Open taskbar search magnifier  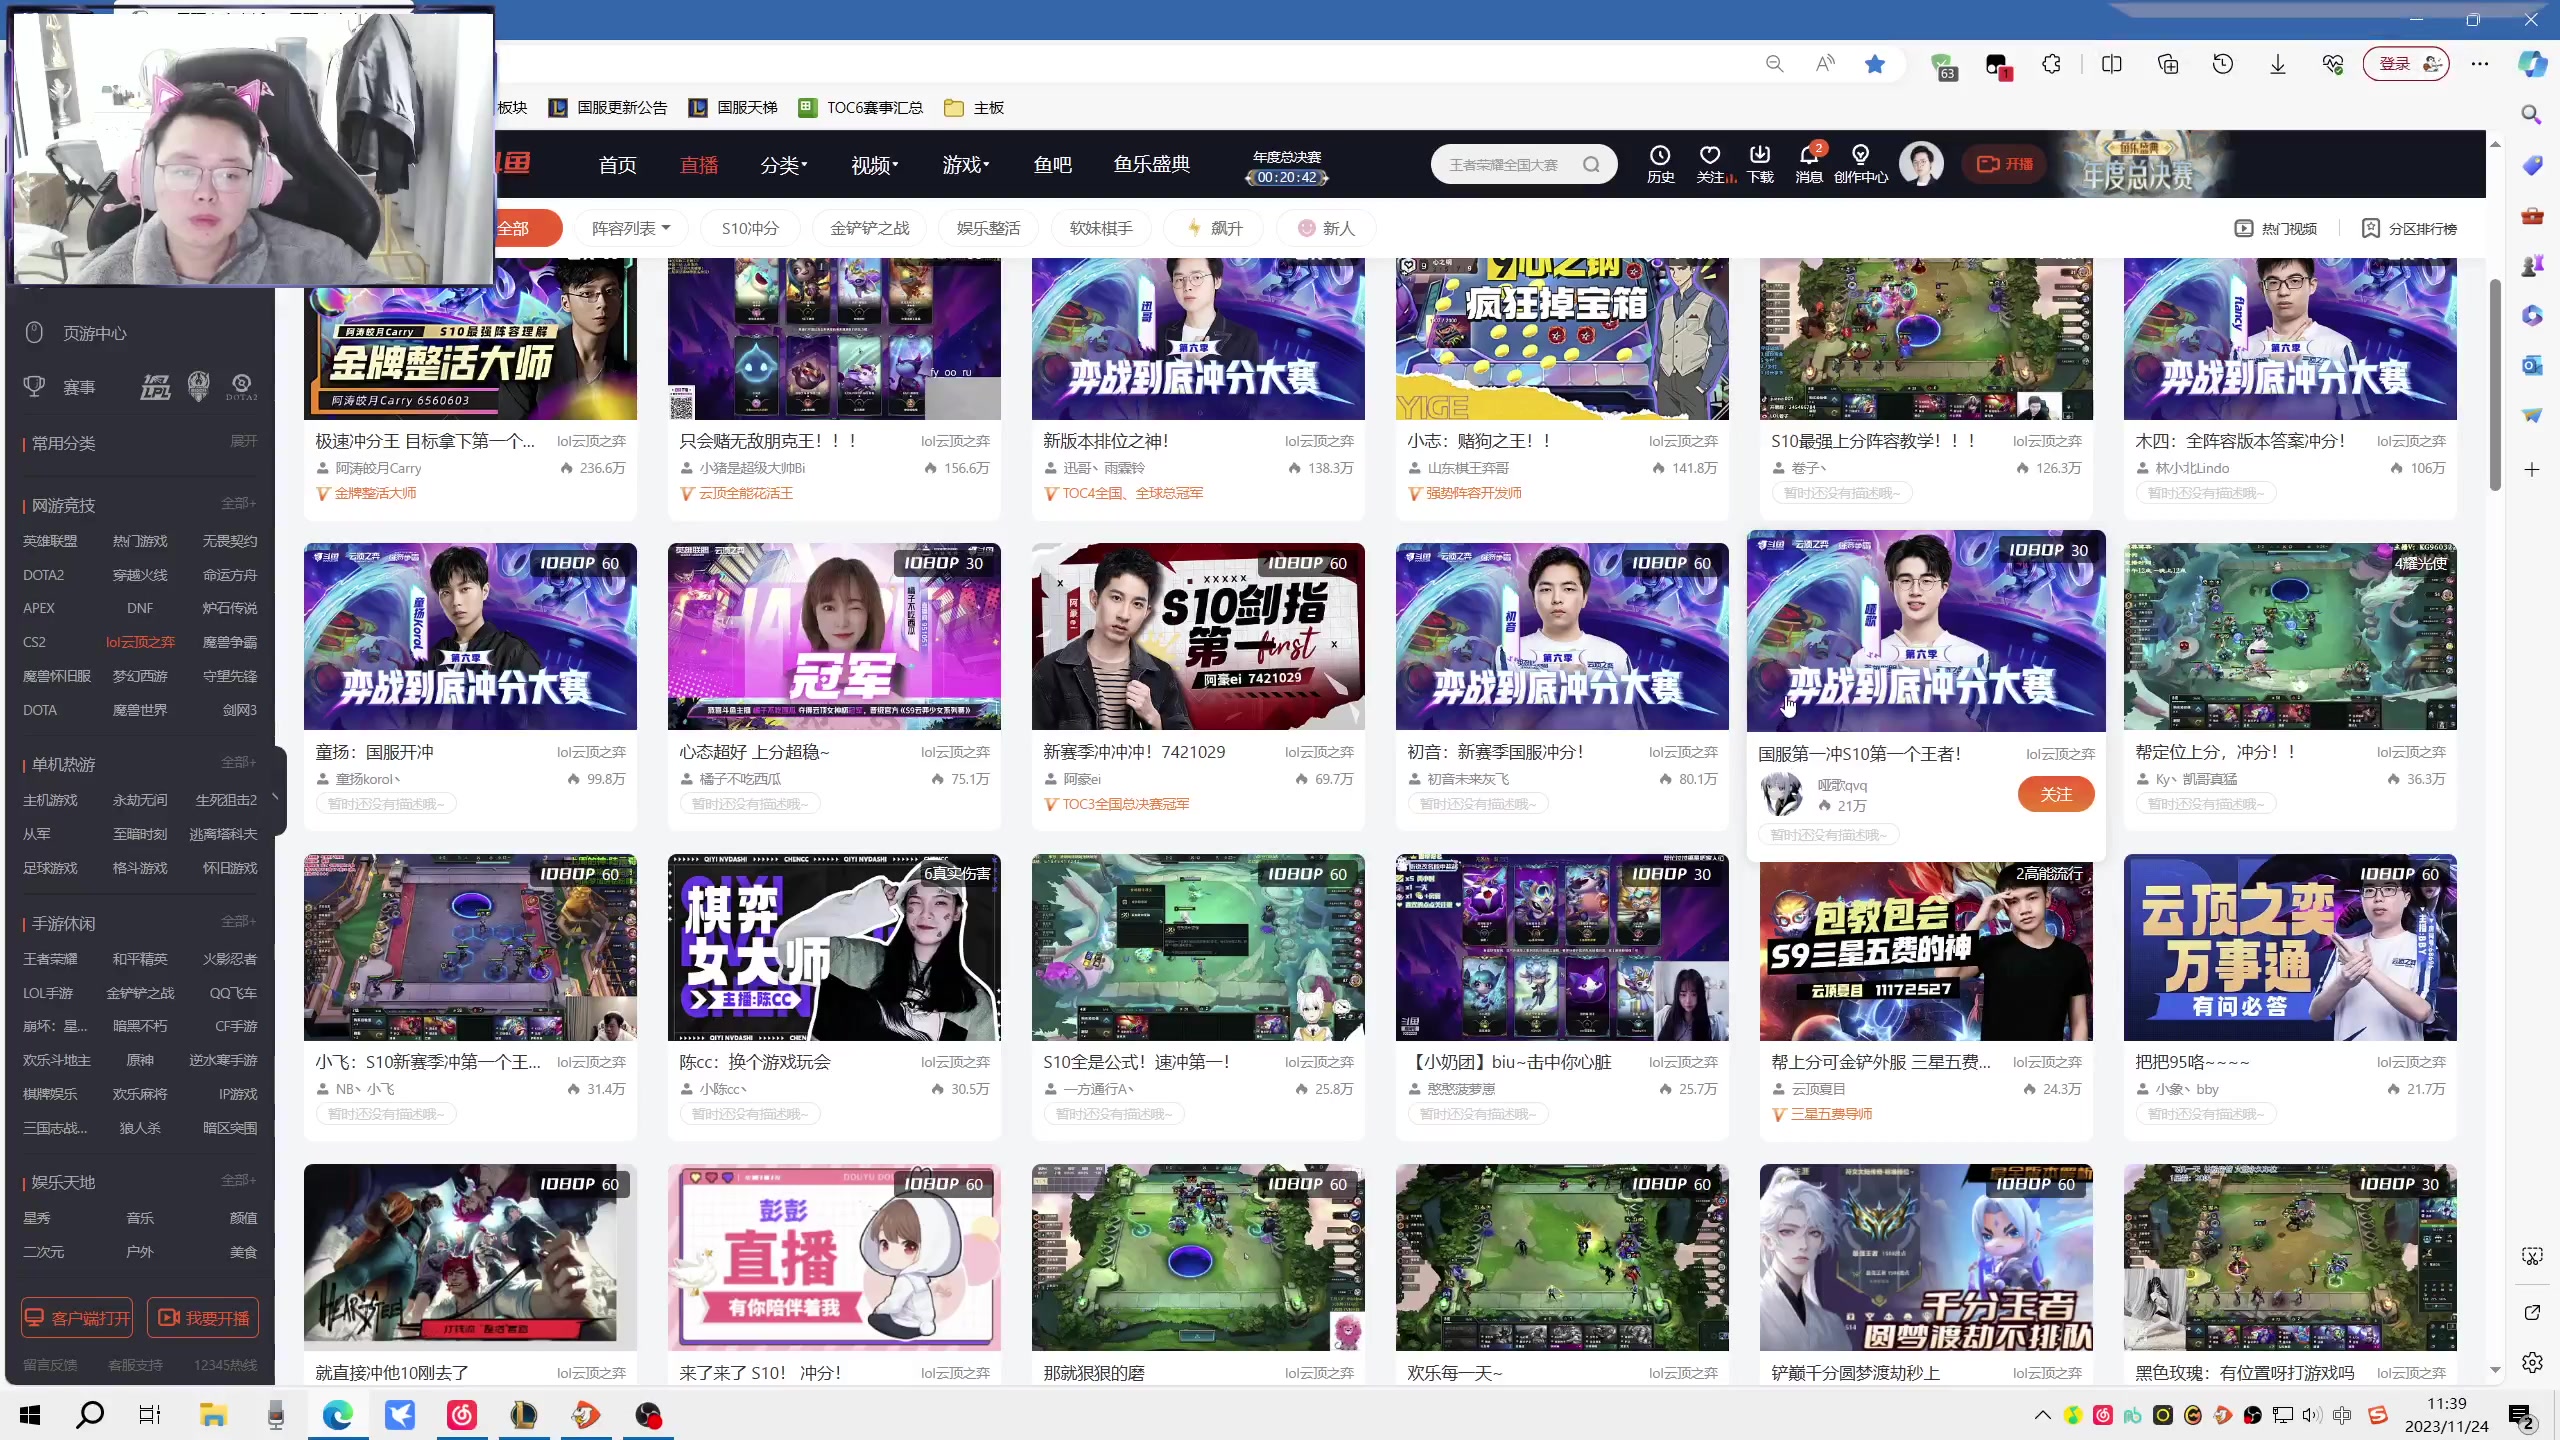[90, 1415]
